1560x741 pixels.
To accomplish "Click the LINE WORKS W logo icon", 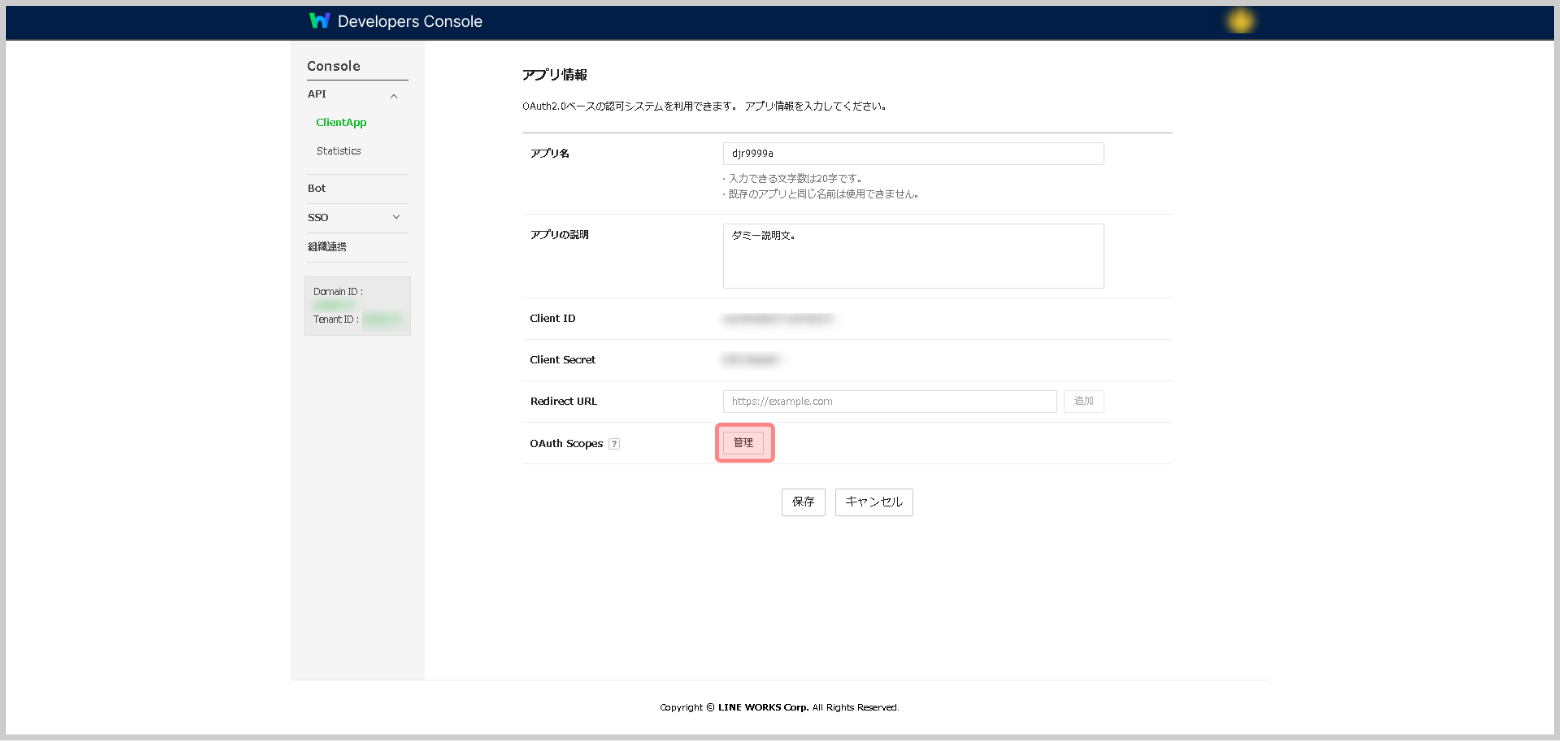I will [x=320, y=21].
